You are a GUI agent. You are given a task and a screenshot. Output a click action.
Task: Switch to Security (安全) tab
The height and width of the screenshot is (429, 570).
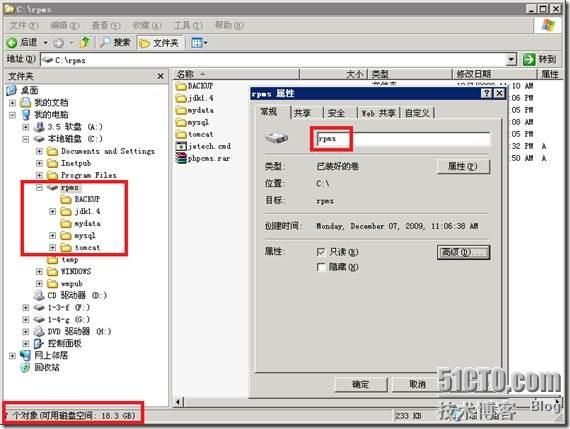click(x=336, y=113)
